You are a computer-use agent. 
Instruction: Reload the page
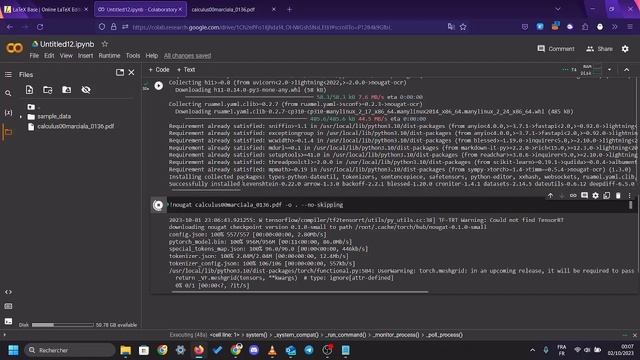40,27
